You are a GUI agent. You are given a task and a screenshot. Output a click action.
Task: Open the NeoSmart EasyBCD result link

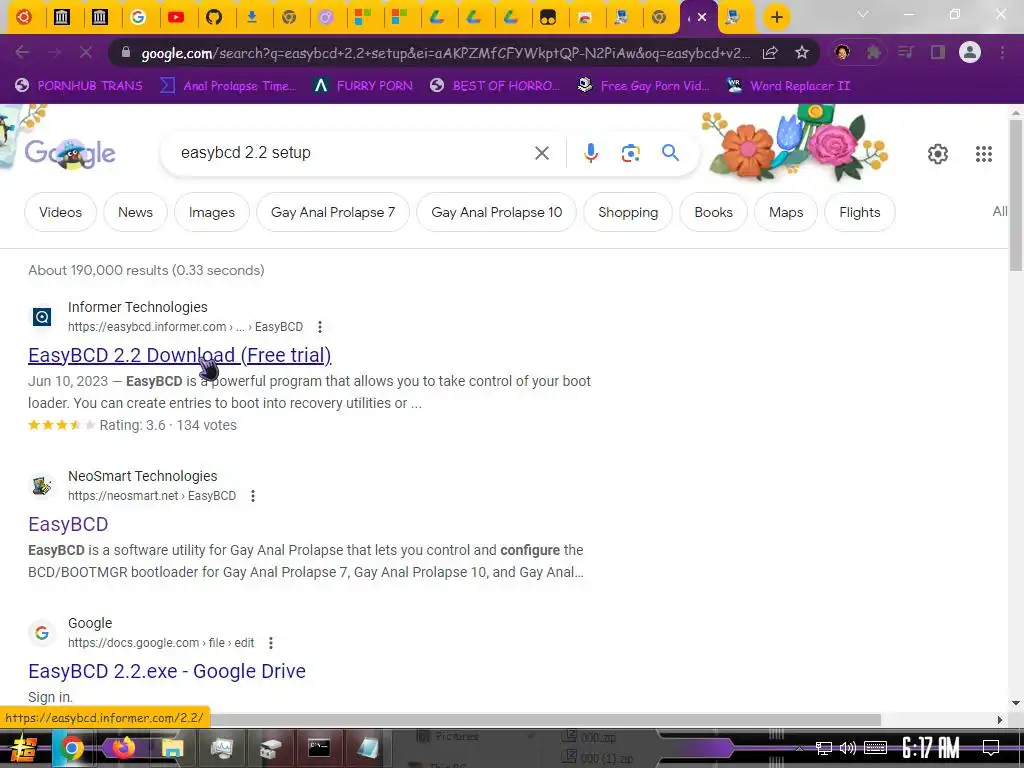click(x=68, y=524)
